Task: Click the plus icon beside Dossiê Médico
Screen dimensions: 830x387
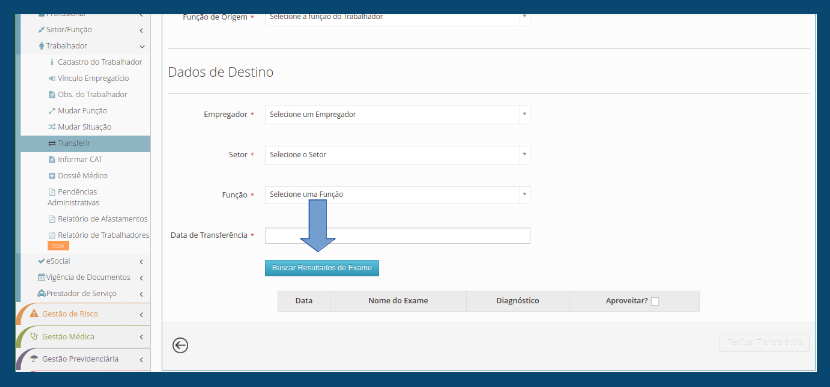Action: (x=52, y=176)
